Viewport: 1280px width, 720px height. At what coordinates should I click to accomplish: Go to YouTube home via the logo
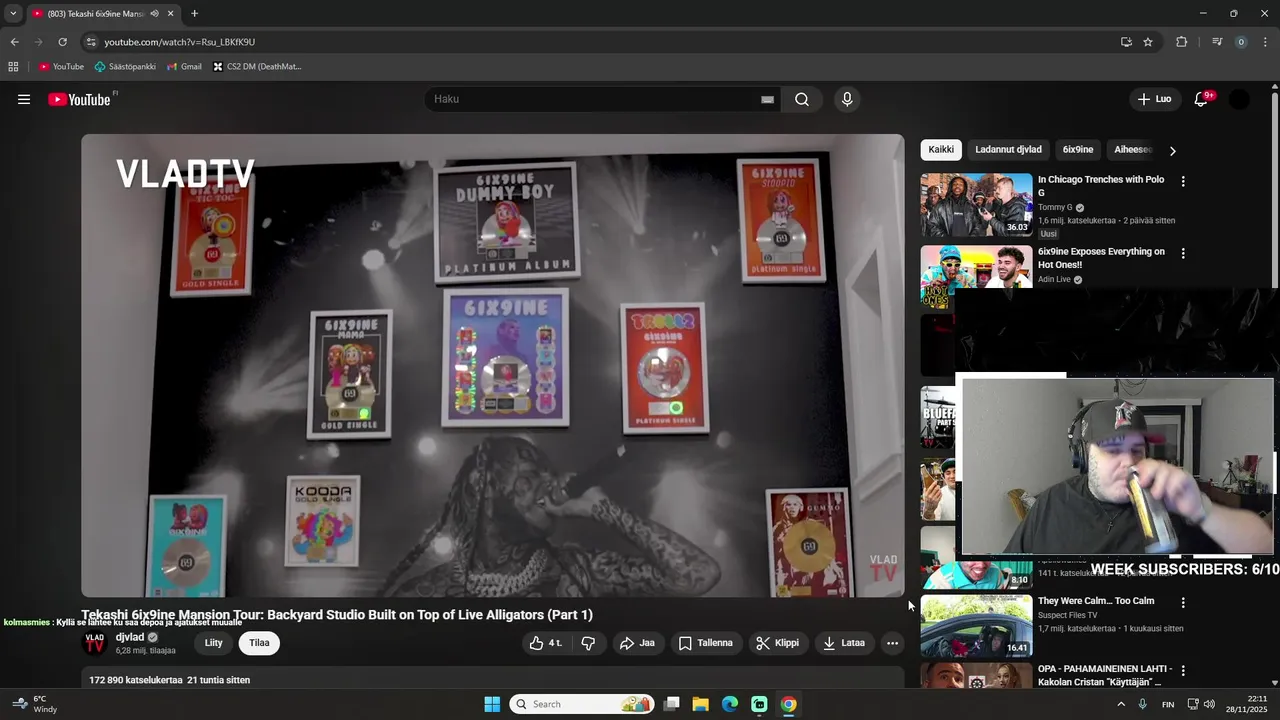coord(80,99)
